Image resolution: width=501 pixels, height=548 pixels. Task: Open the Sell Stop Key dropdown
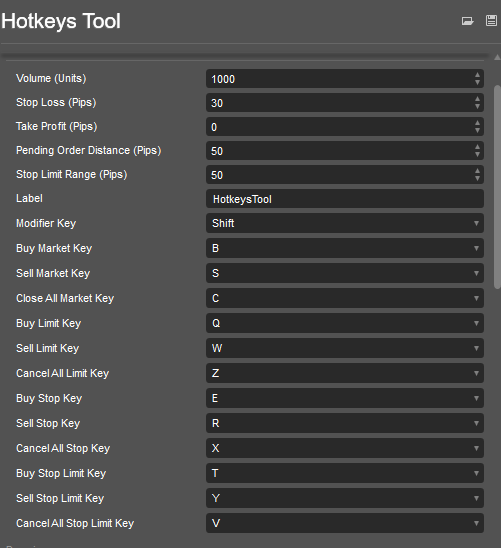[345, 423]
